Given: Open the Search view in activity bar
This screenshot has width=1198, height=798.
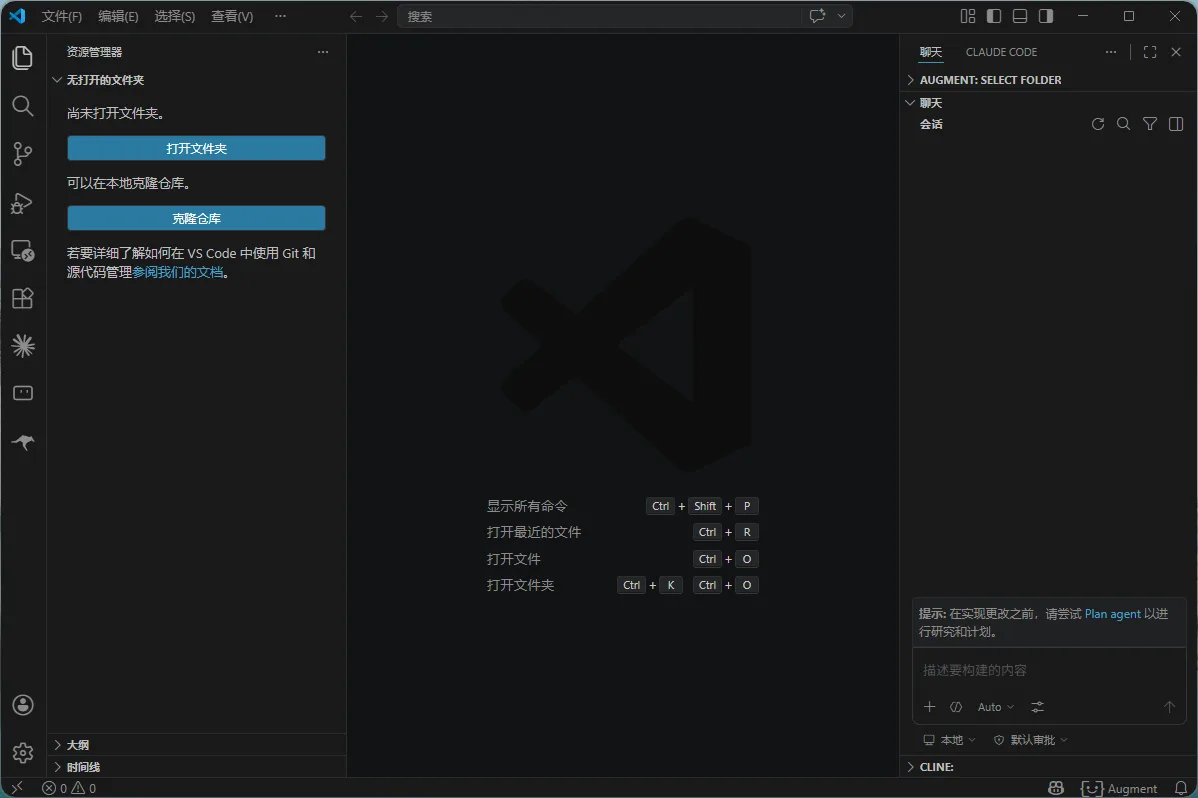Looking at the screenshot, I should (23, 106).
